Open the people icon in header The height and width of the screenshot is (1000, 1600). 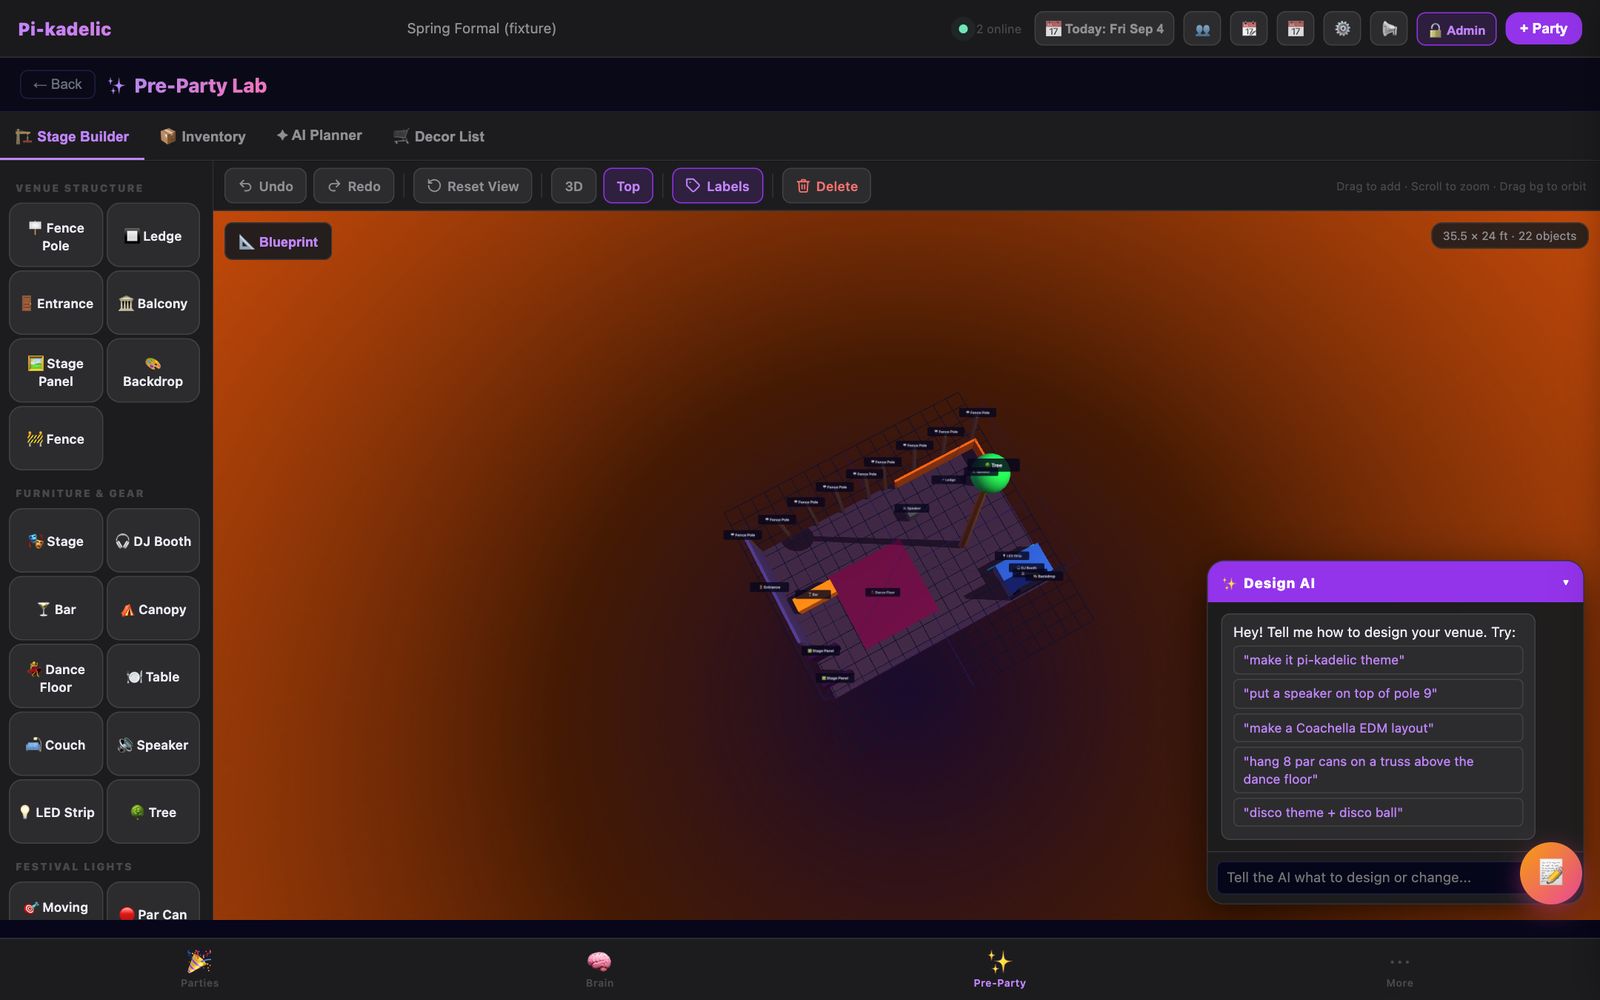click(x=1202, y=29)
